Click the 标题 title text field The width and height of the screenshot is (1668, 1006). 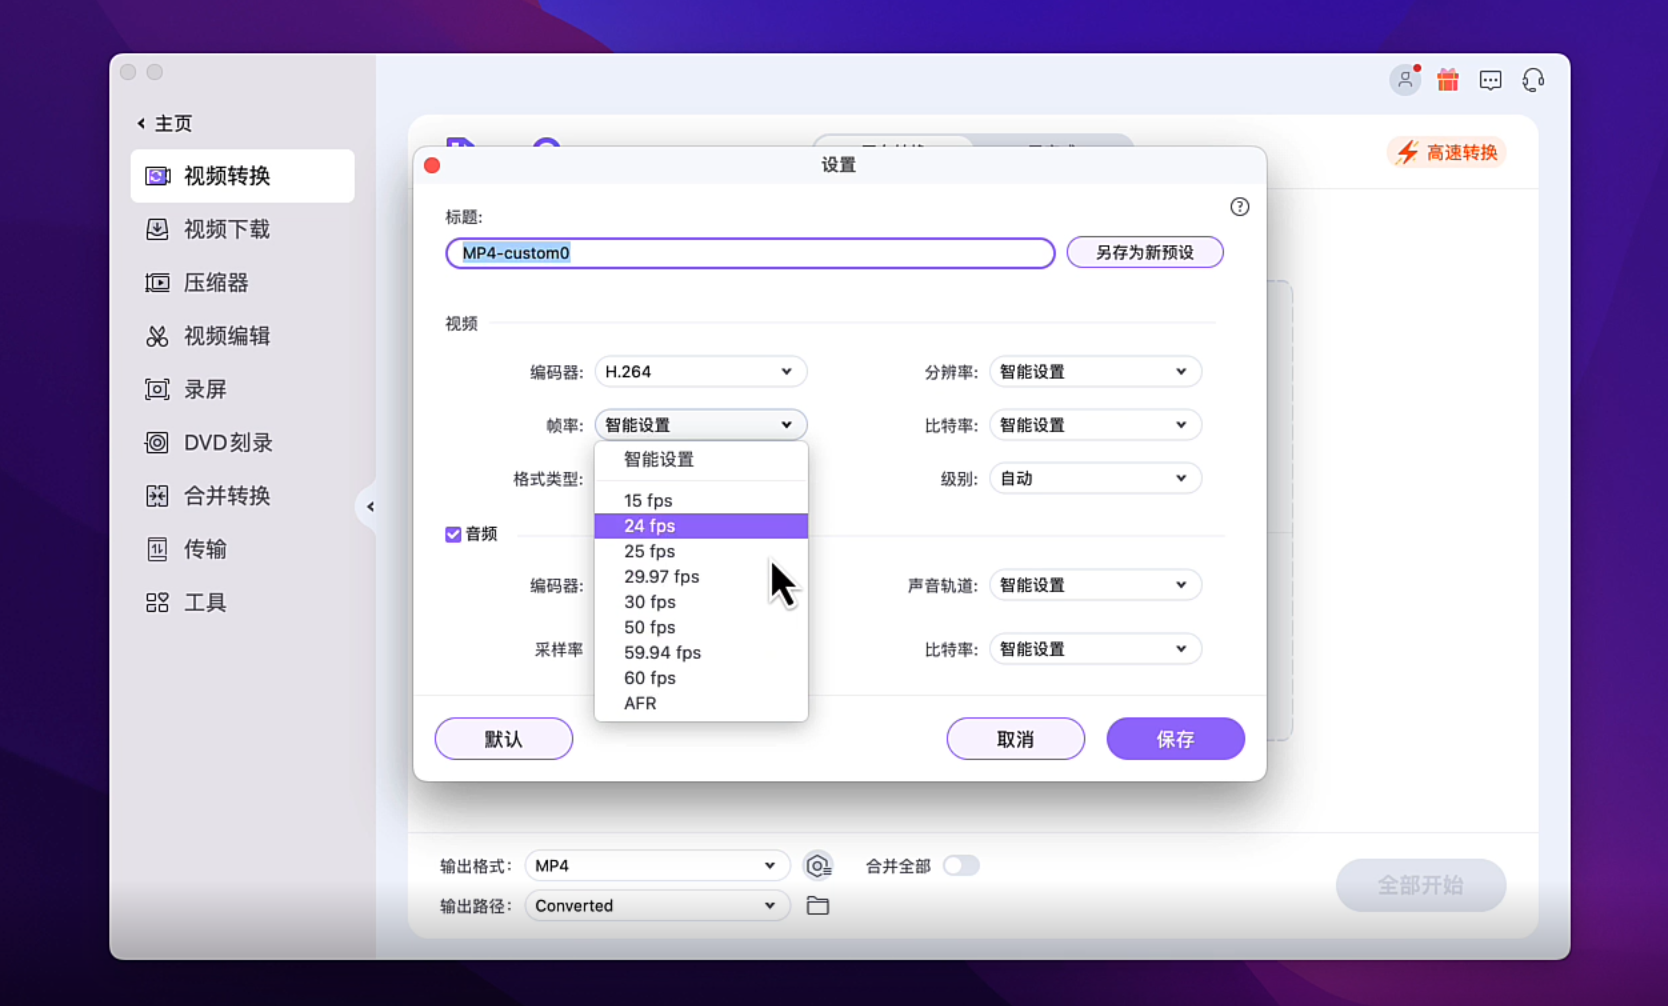pyautogui.click(x=750, y=253)
